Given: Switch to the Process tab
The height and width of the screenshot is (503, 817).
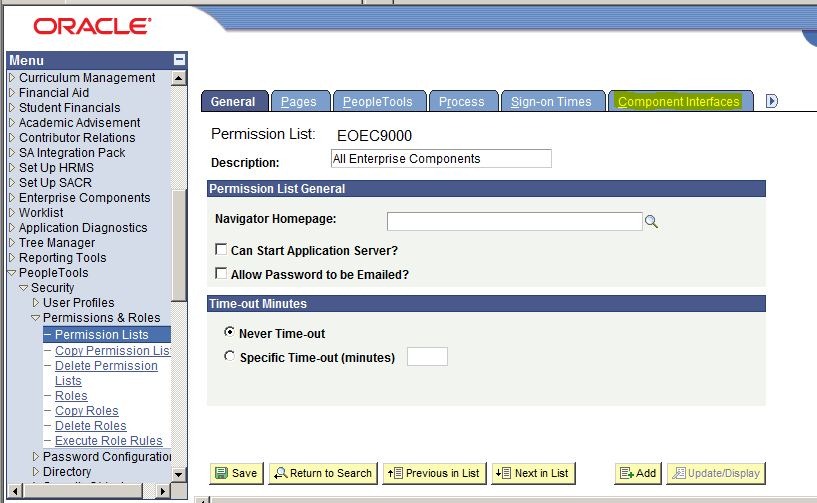Looking at the screenshot, I should pyautogui.click(x=463, y=101).
